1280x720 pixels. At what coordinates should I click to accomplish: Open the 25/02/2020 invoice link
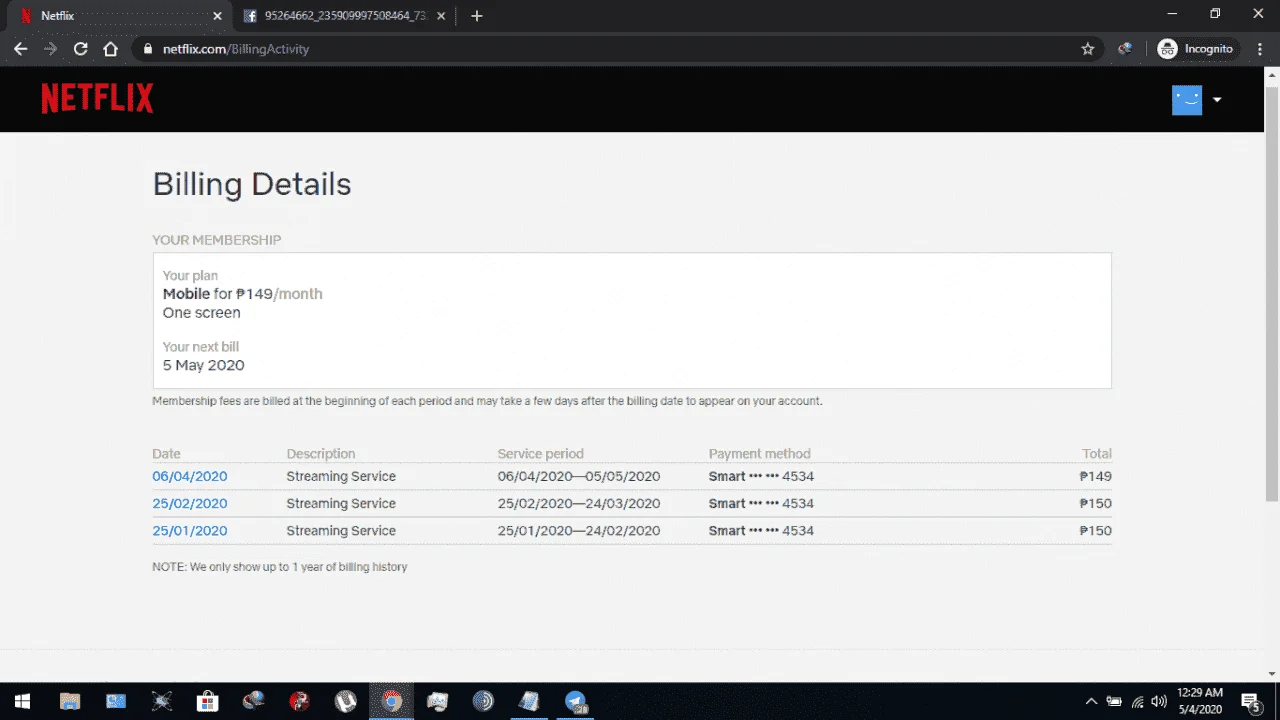pos(190,504)
